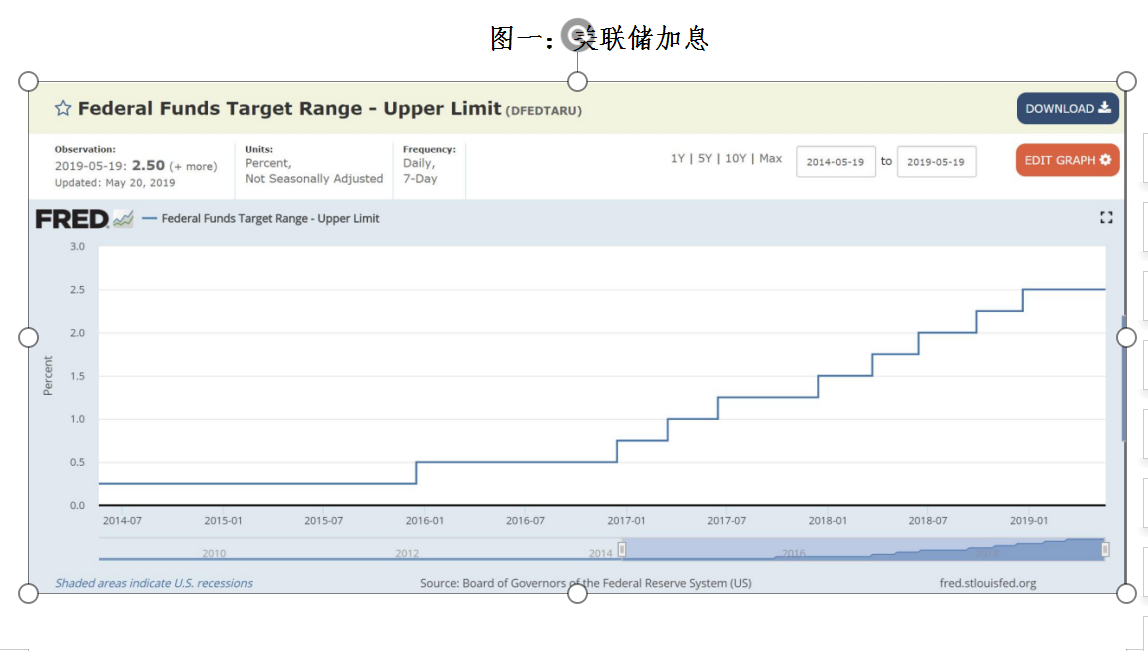Select the 10Y time range
The height and width of the screenshot is (651, 1148).
(x=735, y=159)
